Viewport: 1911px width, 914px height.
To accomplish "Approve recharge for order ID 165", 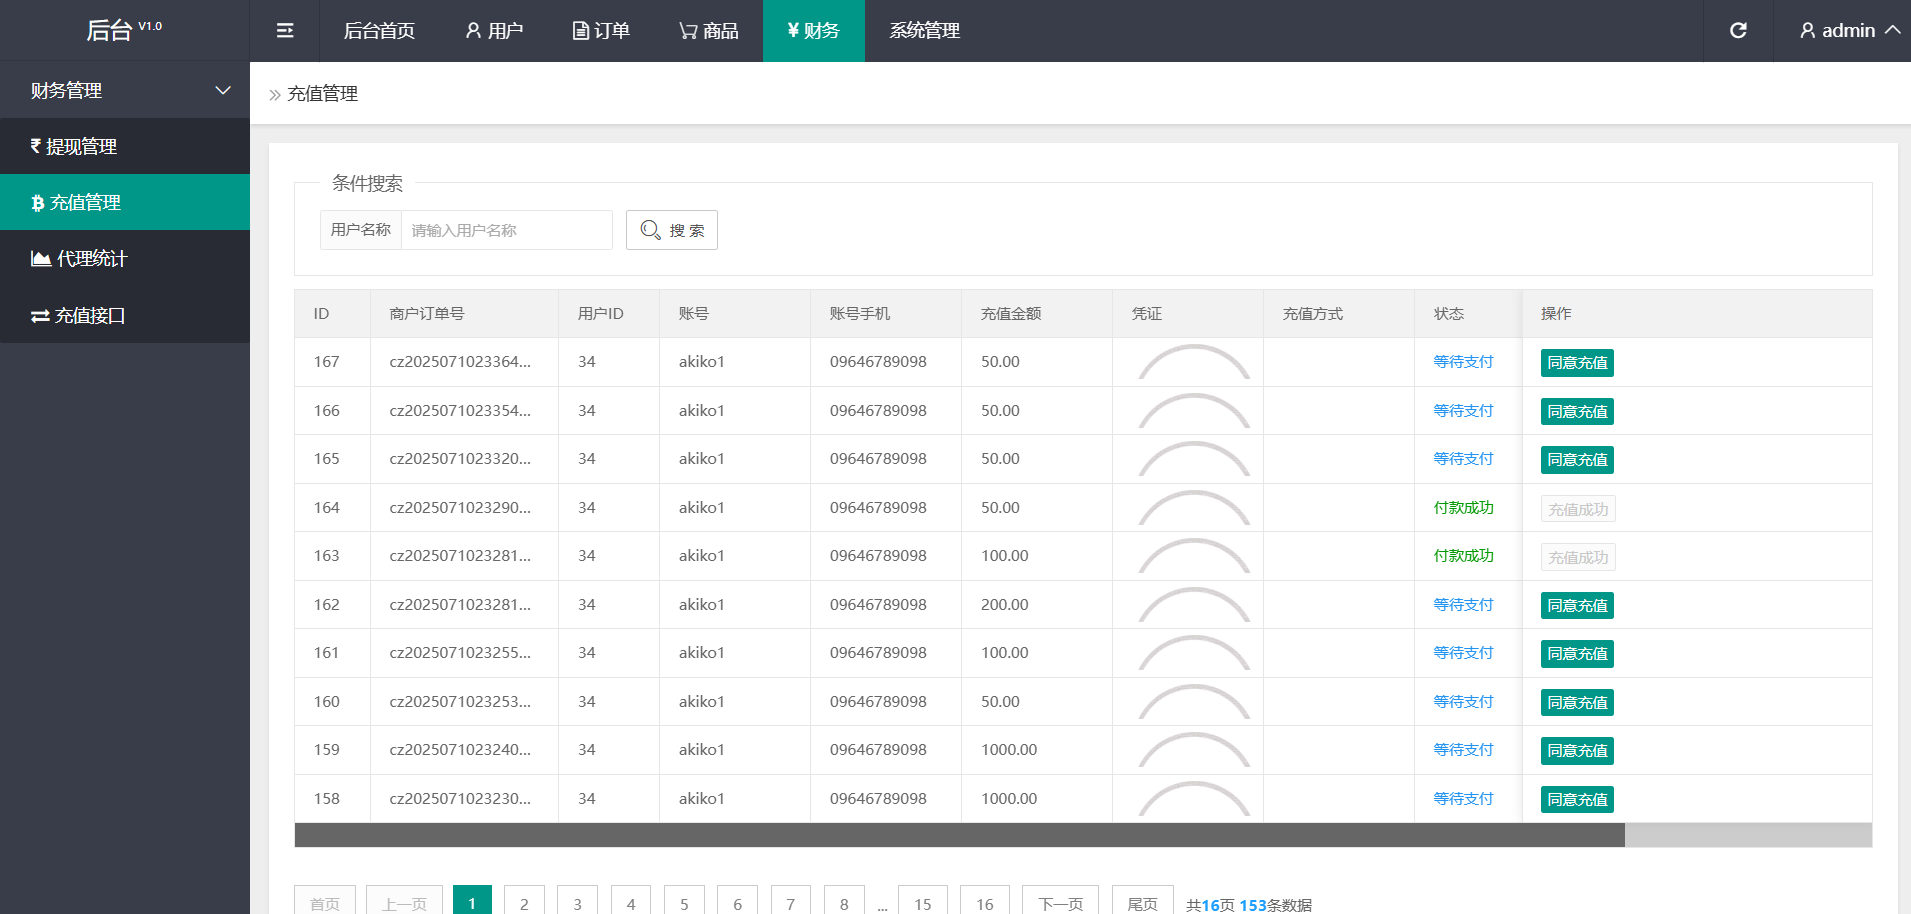I will tap(1577, 460).
